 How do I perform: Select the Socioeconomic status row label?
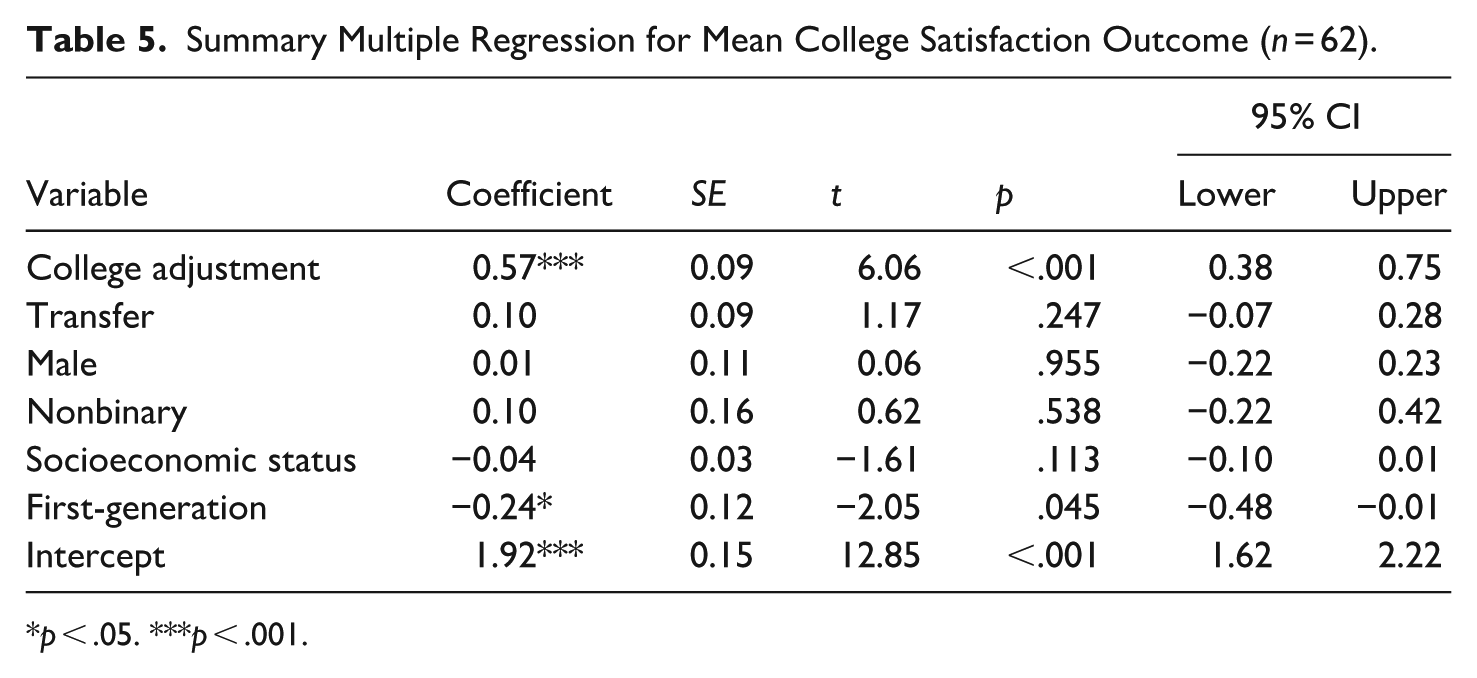tap(191, 460)
